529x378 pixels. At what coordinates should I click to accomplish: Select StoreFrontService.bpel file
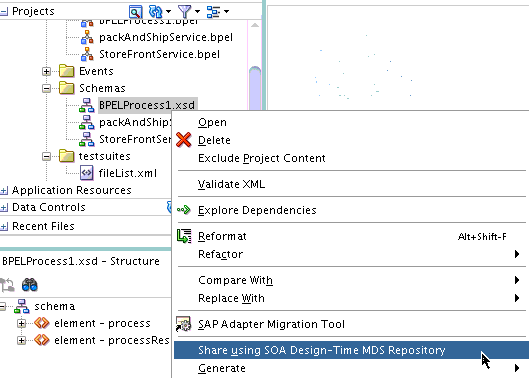159,54
